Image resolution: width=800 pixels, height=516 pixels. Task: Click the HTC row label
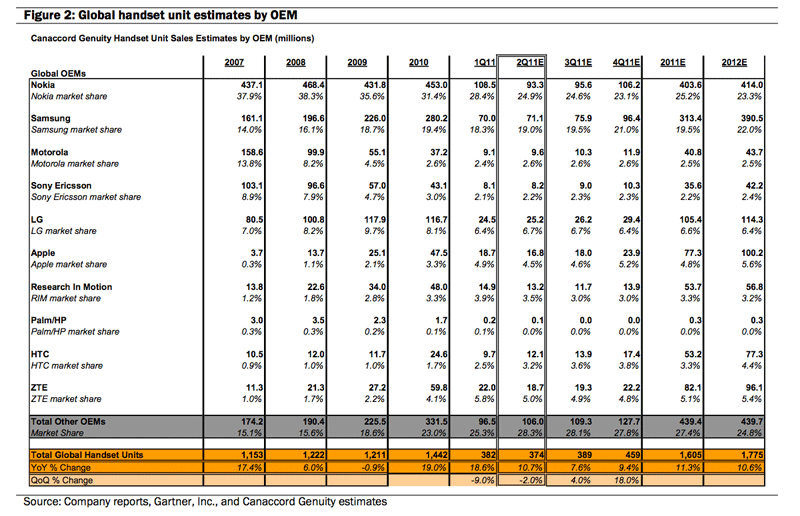point(40,354)
